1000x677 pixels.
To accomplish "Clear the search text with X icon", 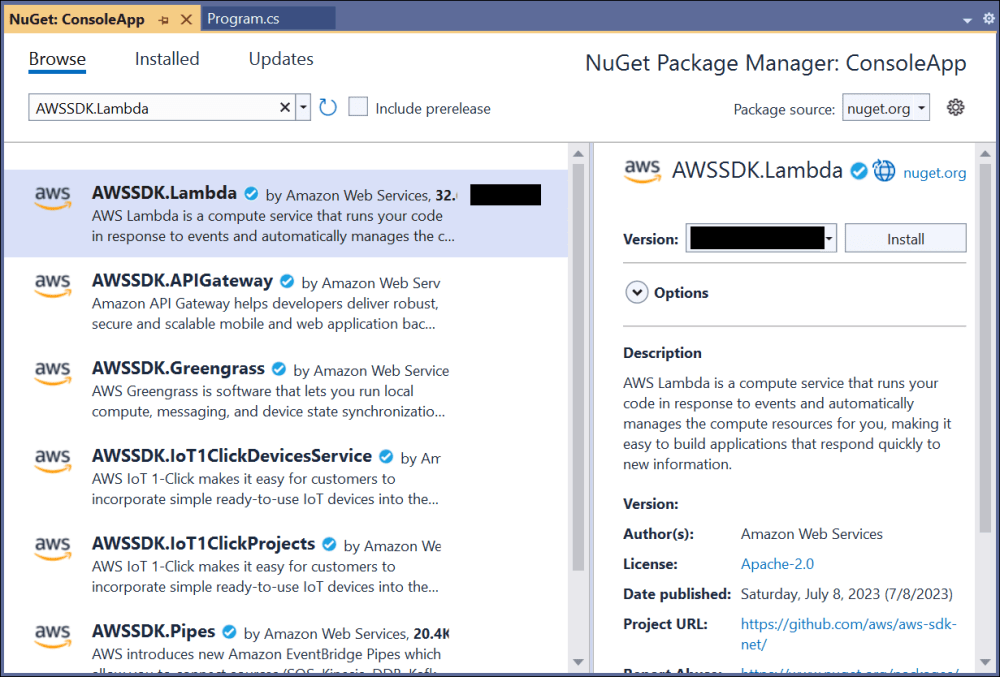I will tap(284, 108).
